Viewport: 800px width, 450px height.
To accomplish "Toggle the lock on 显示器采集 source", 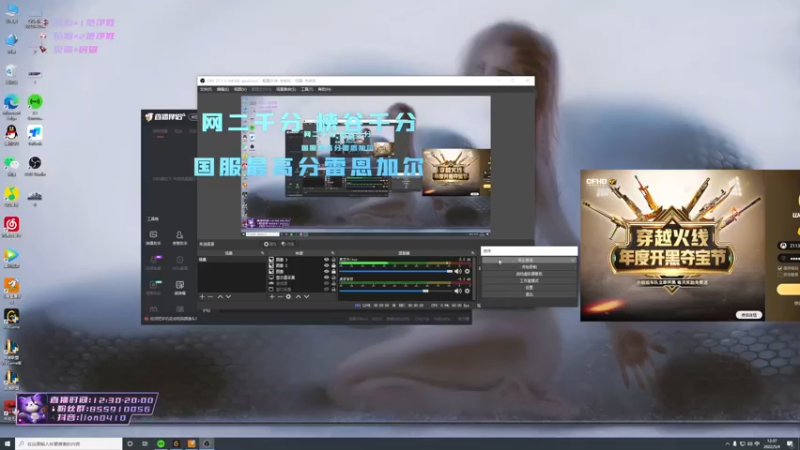I will click(x=334, y=278).
